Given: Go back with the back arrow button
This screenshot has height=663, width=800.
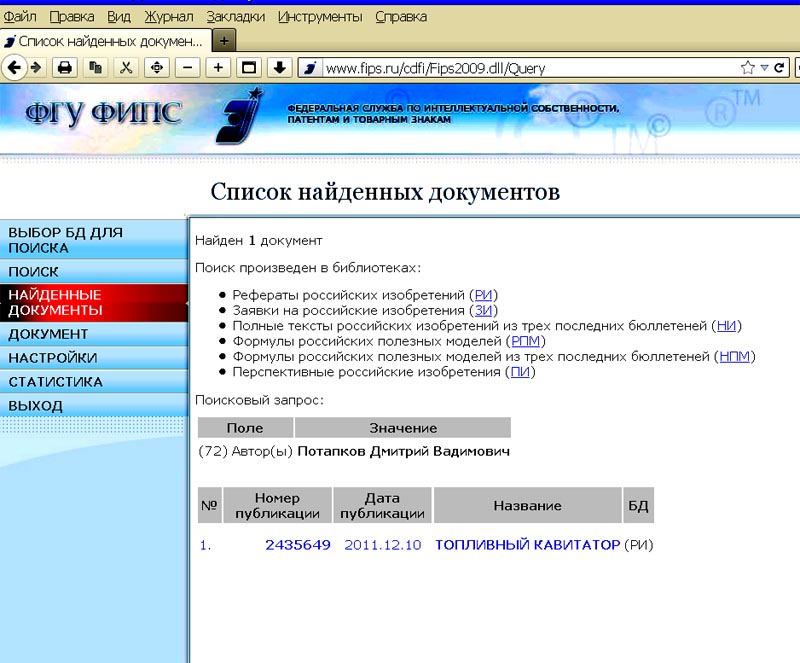Looking at the screenshot, I should pyautogui.click(x=14, y=67).
